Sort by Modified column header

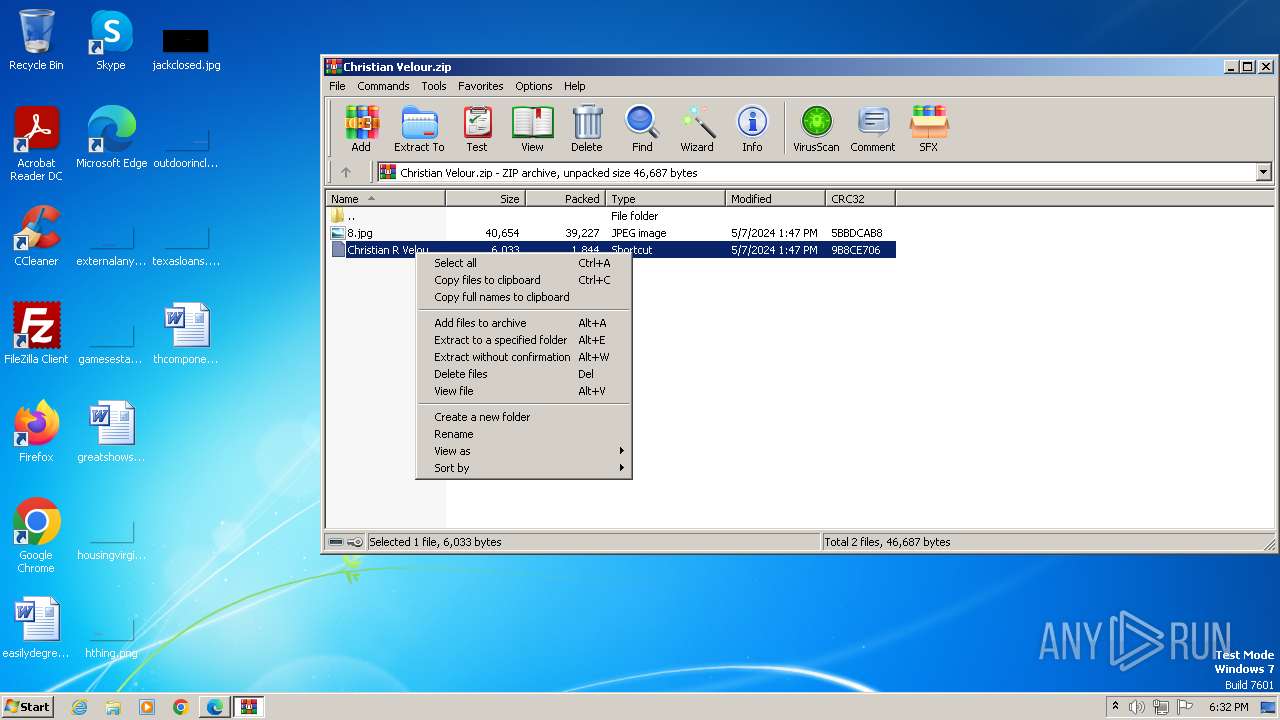coord(776,199)
